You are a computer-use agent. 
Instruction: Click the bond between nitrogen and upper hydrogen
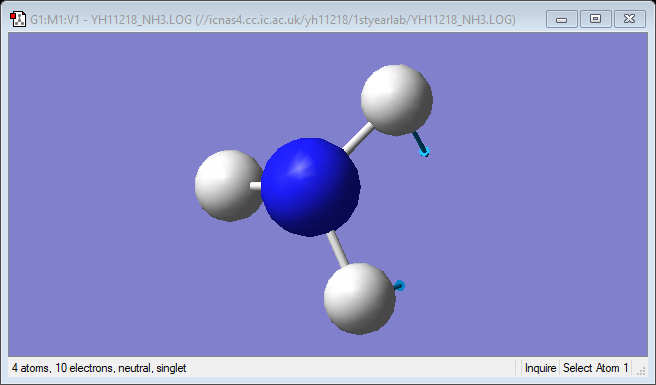358,138
